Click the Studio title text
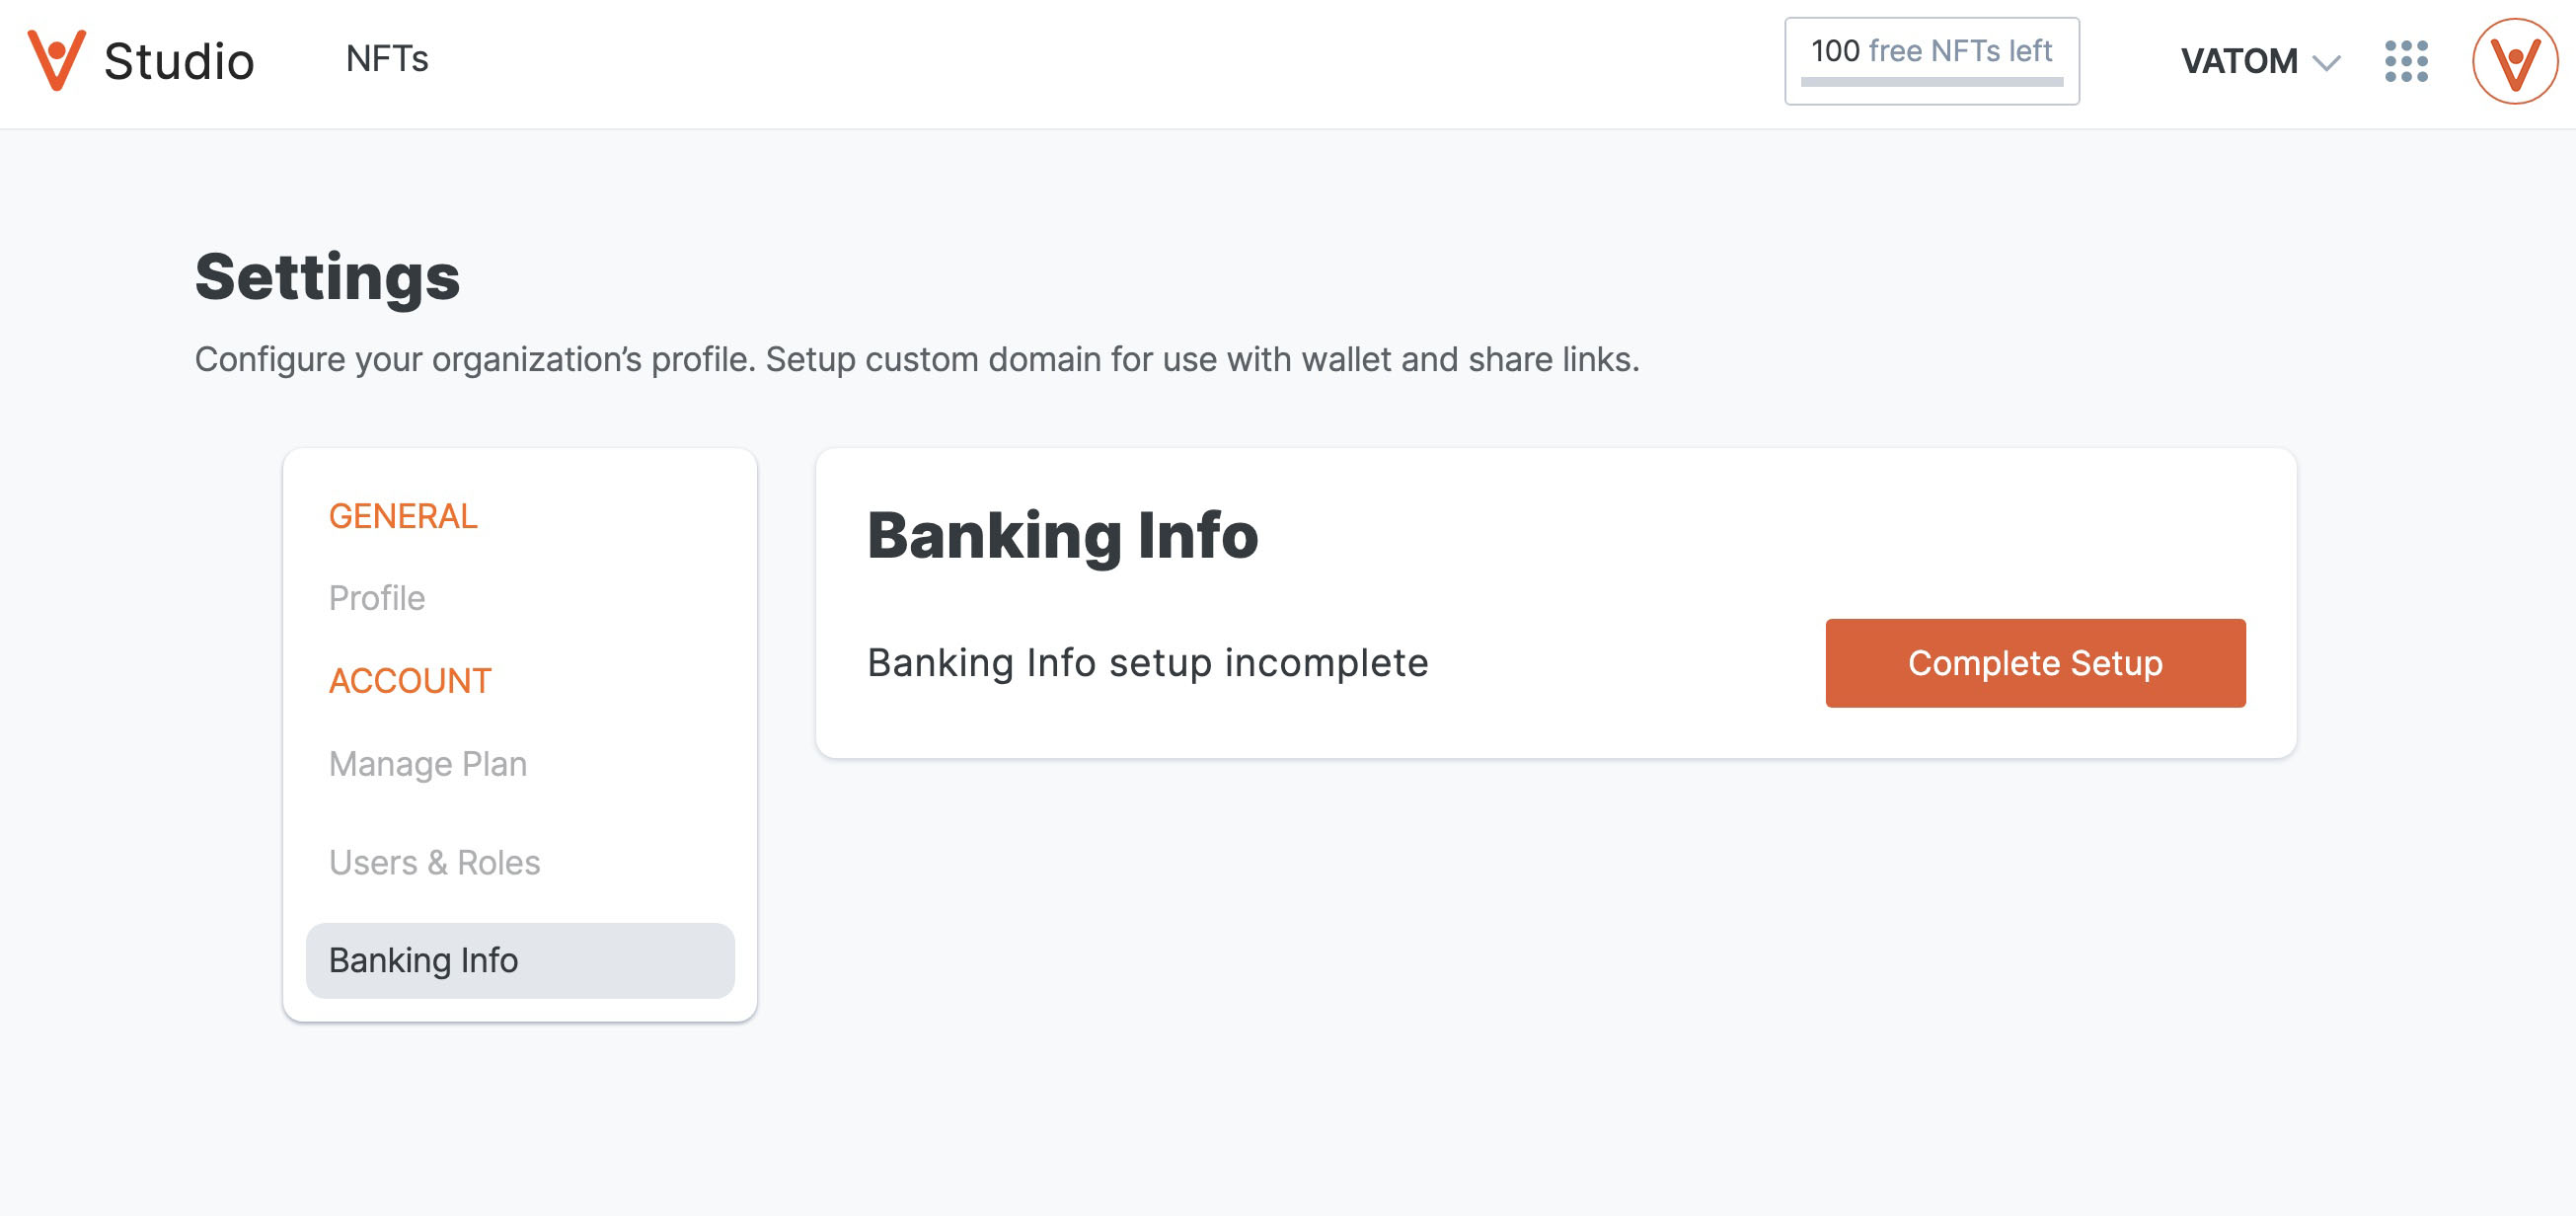2576x1216 pixels. 179,61
